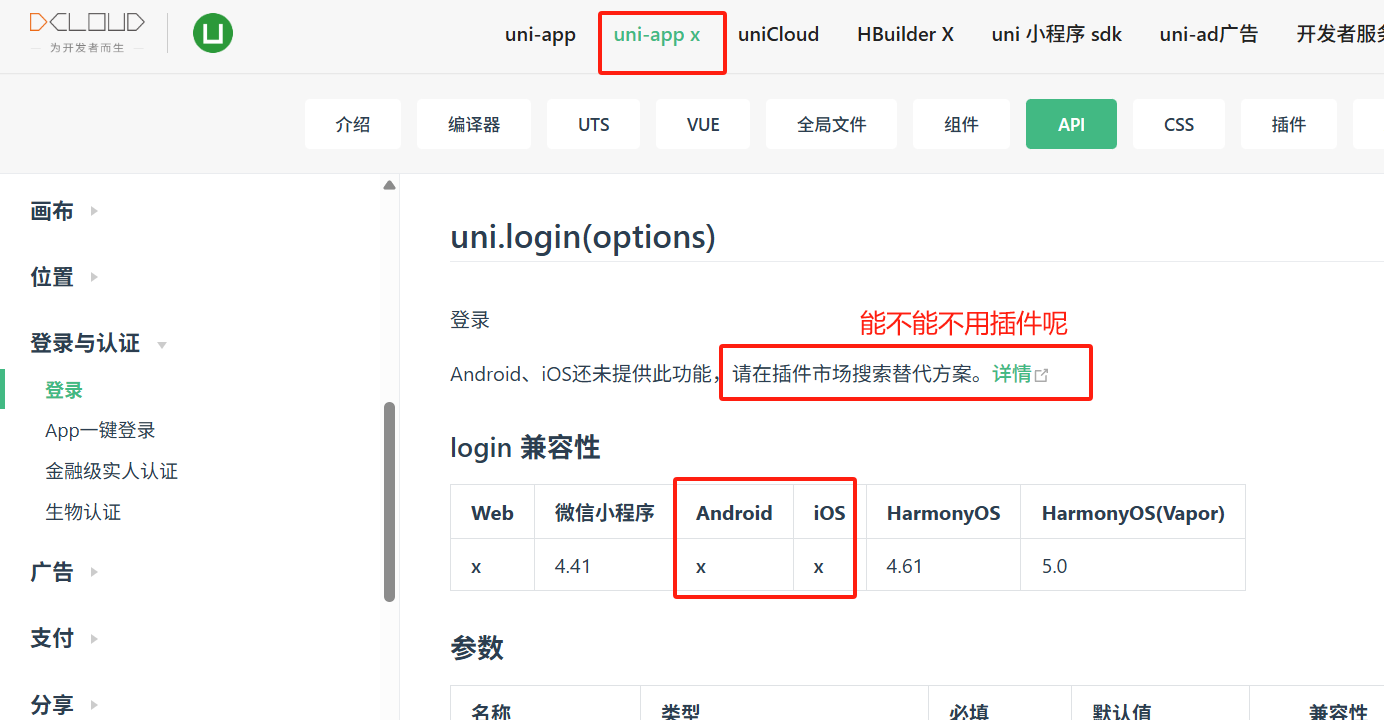The height and width of the screenshot is (720, 1384).
Task: Expand the 广告 sidebar section
Action: (64, 572)
